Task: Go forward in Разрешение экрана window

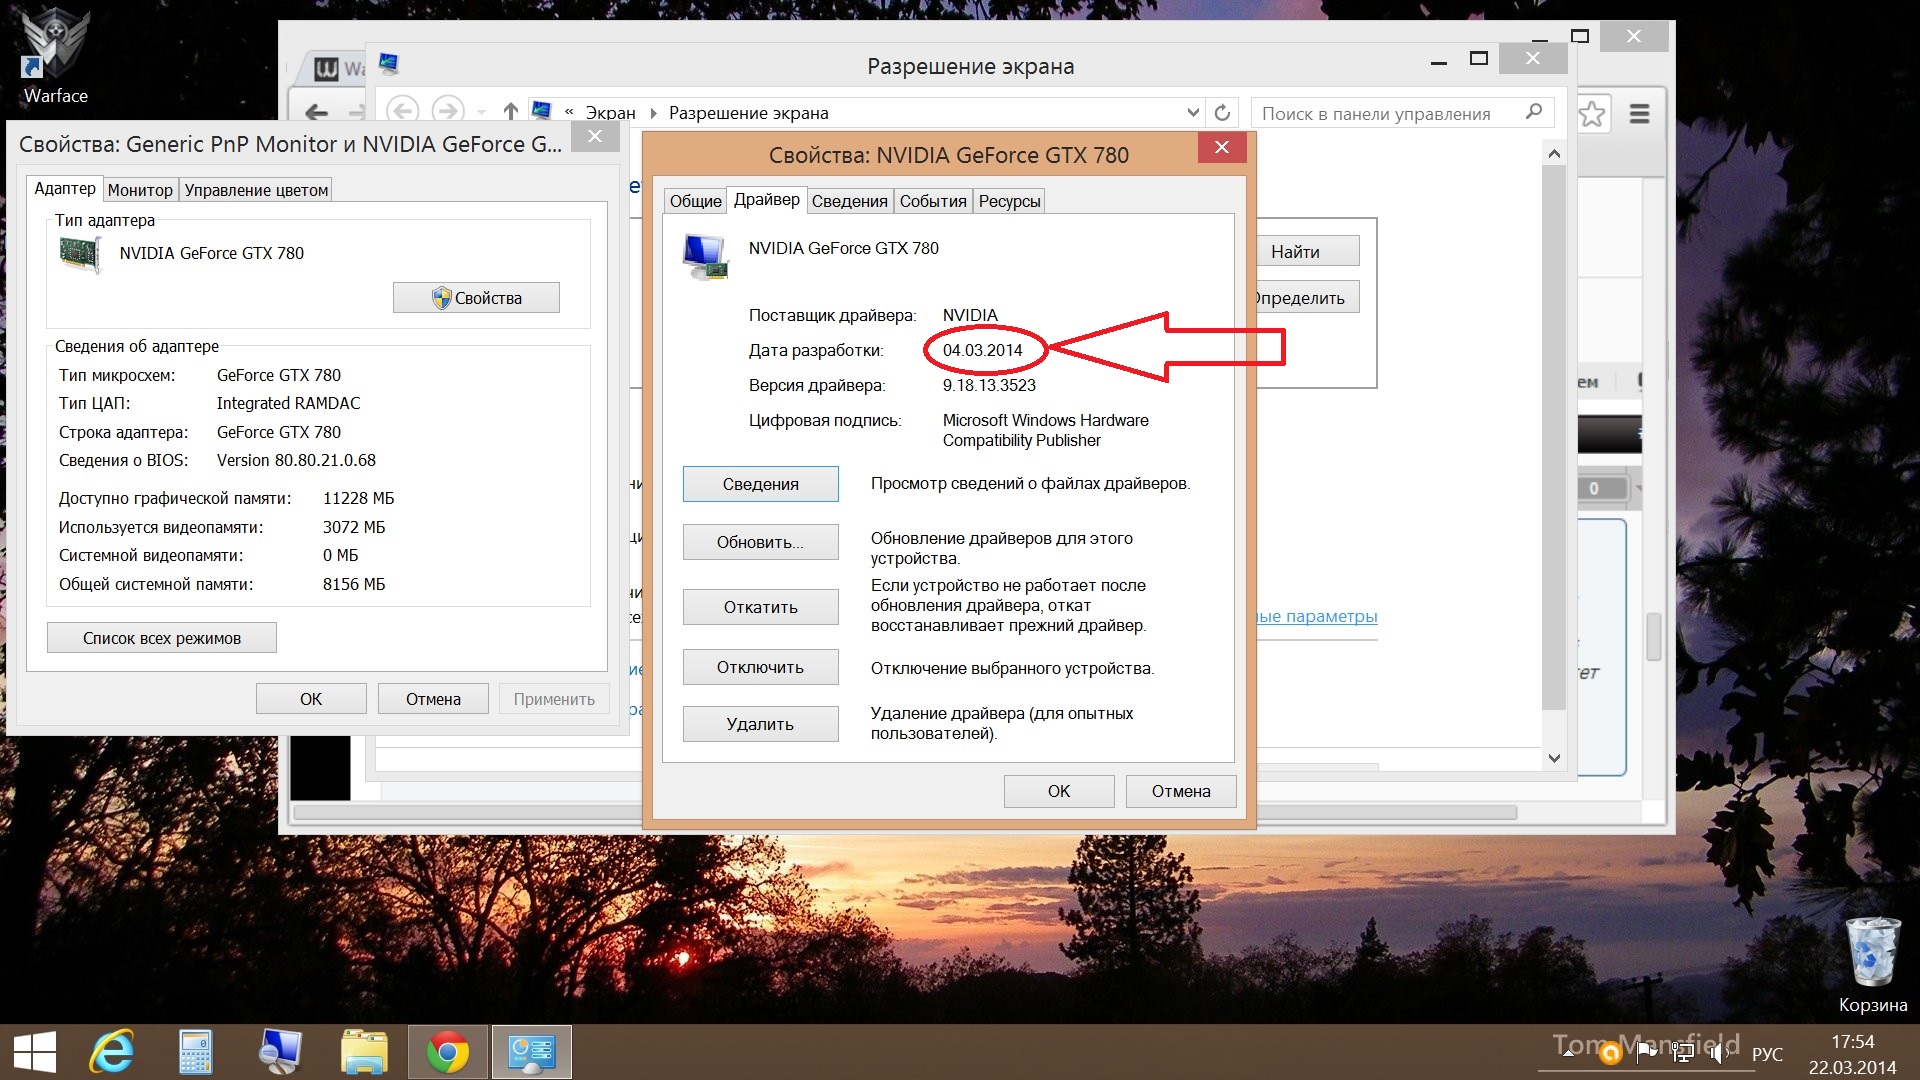Action: (447, 111)
